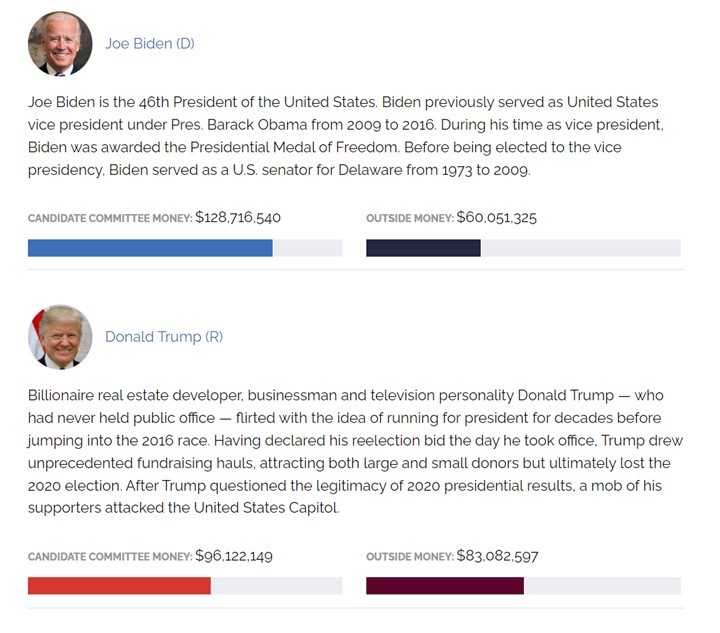Click the dark navy outside money bar
The width and height of the screenshot is (720, 633).
(423, 248)
